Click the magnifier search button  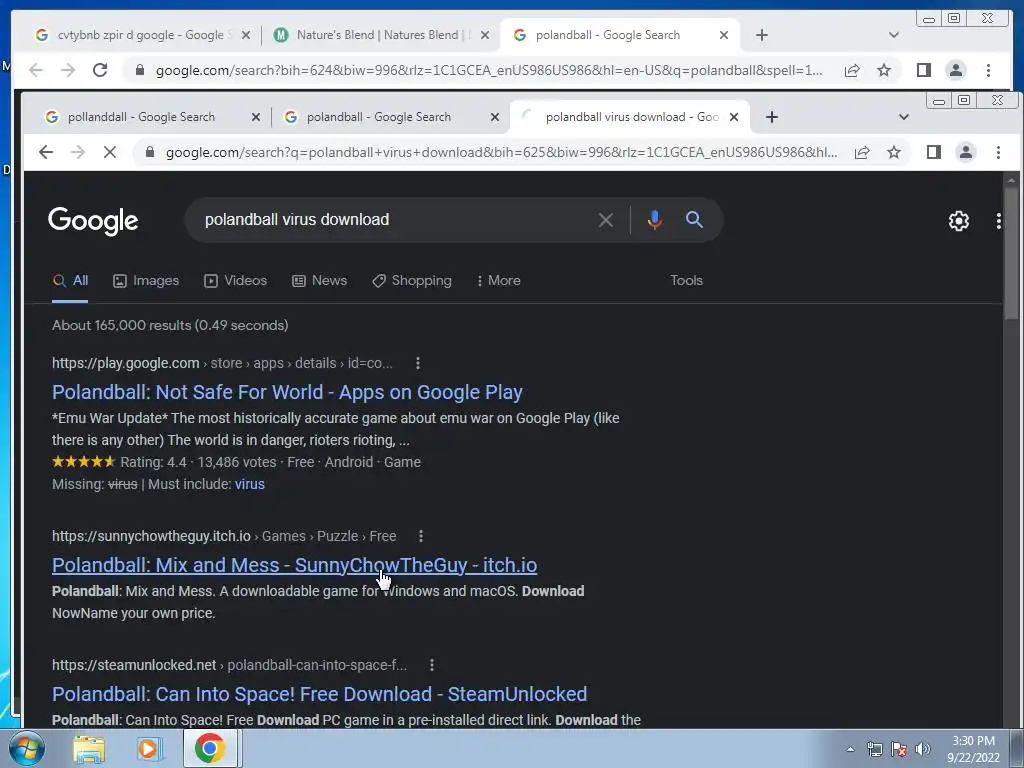pyautogui.click(x=694, y=219)
